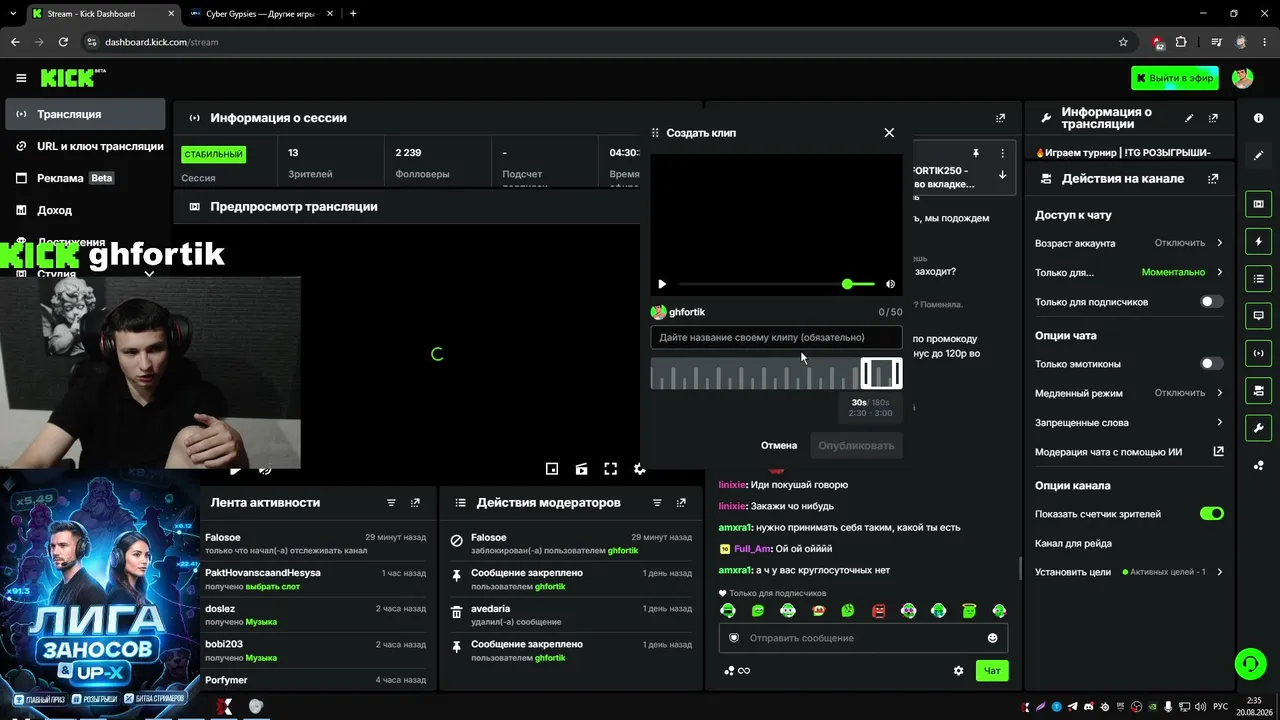The image size is (1280, 720).
Task: Focus the Отправить сообщение chat input
Action: [x=862, y=638]
